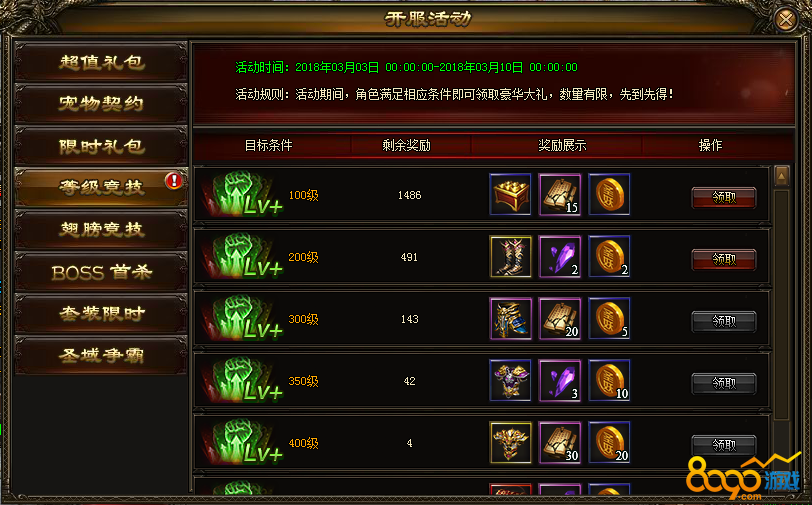Select the boots reward icon in 200级 row
Screen dimensions: 812x505
[x=510, y=256]
